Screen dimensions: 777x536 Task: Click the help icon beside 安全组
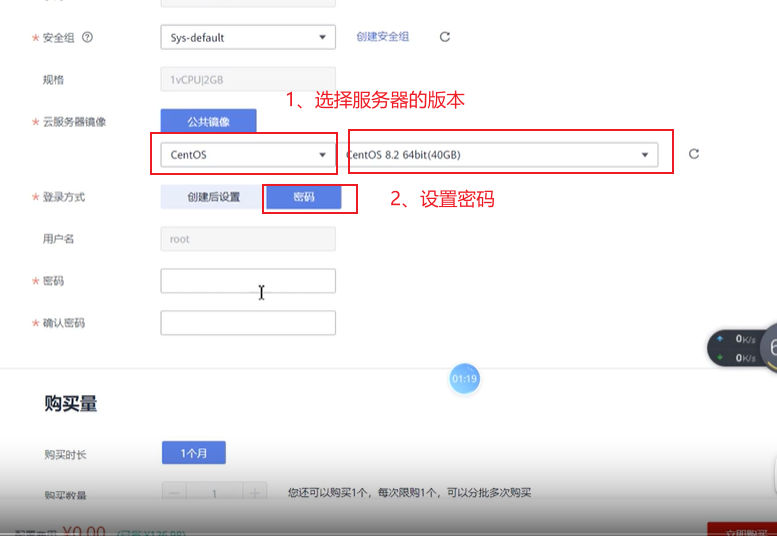87,37
